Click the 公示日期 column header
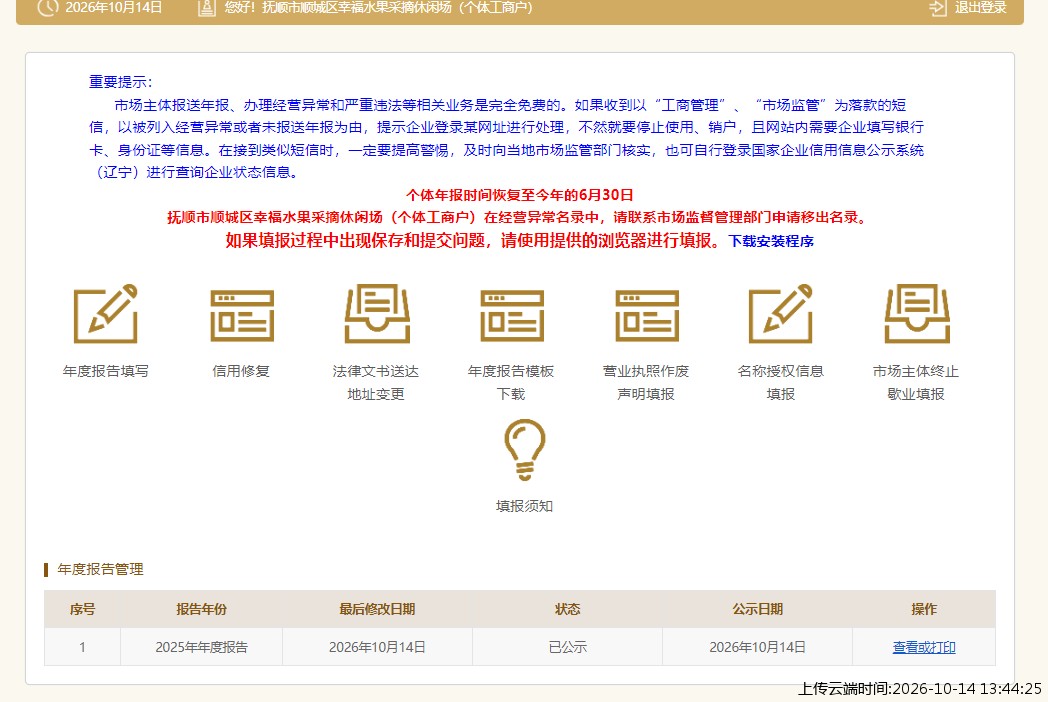Image resolution: width=1048 pixels, height=702 pixels. (757, 609)
